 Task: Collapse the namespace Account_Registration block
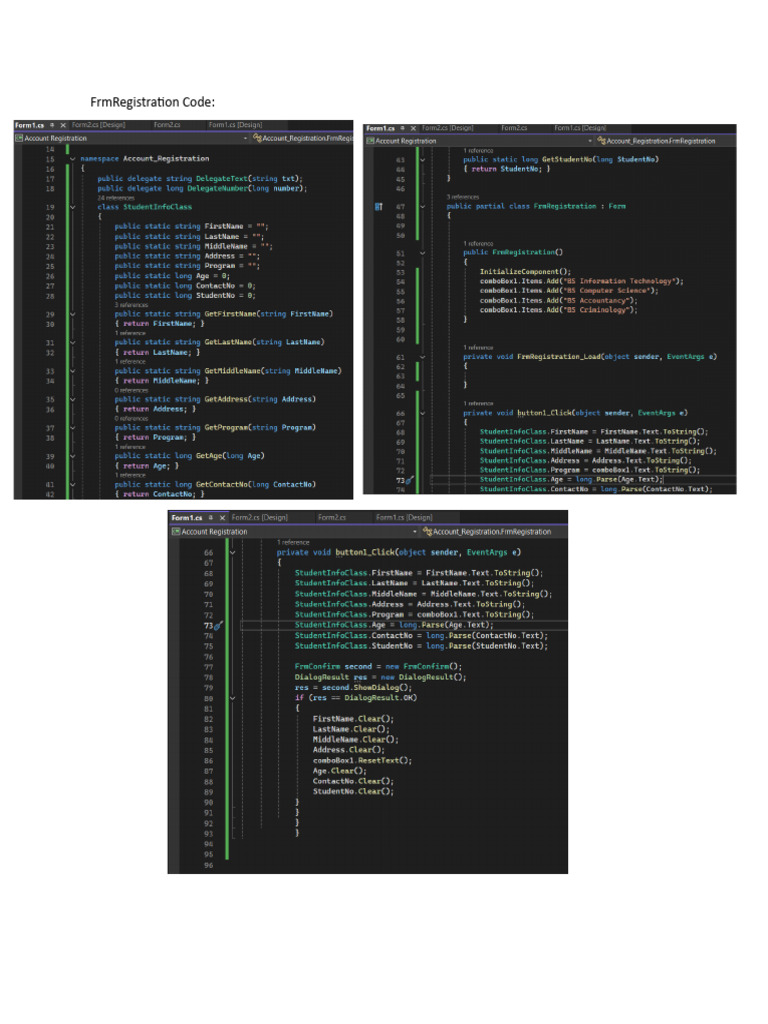72,158
